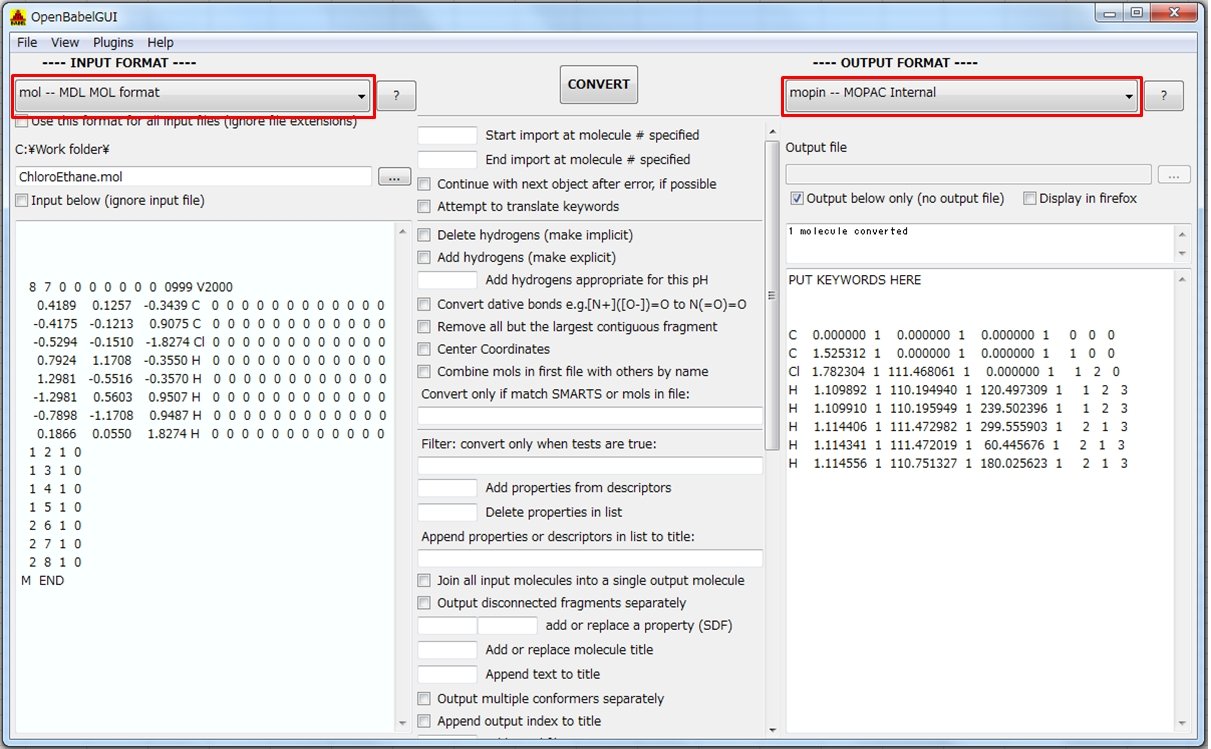Open the Help menu
This screenshot has height=749, width=1211.
(160, 42)
